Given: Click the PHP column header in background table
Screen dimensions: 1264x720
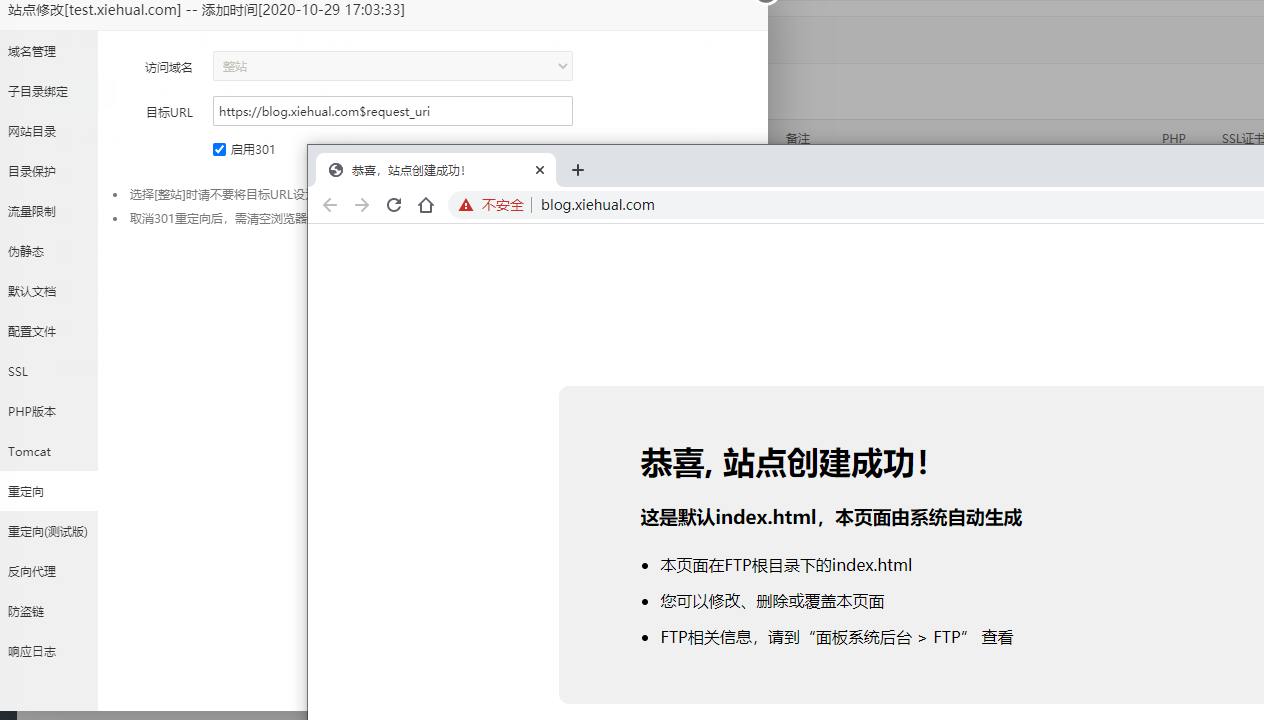Looking at the screenshot, I should [x=1174, y=139].
